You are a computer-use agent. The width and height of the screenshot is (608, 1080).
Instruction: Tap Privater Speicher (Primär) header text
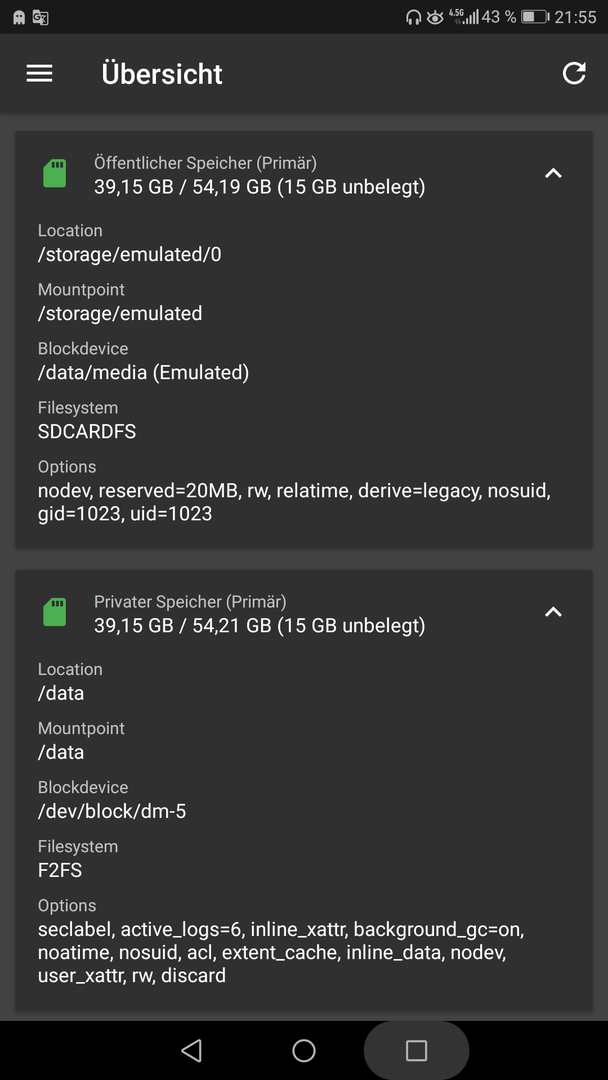point(190,602)
